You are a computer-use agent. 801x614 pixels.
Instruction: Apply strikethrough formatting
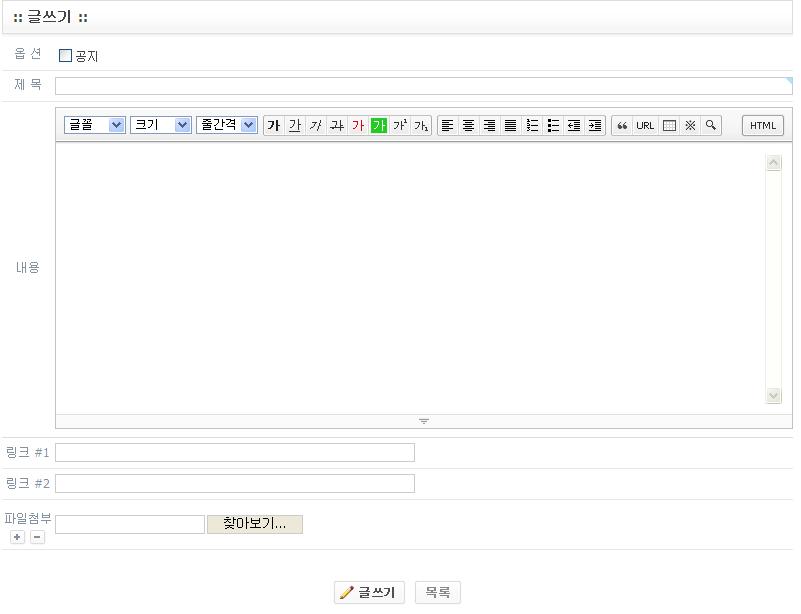coord(337,126)
